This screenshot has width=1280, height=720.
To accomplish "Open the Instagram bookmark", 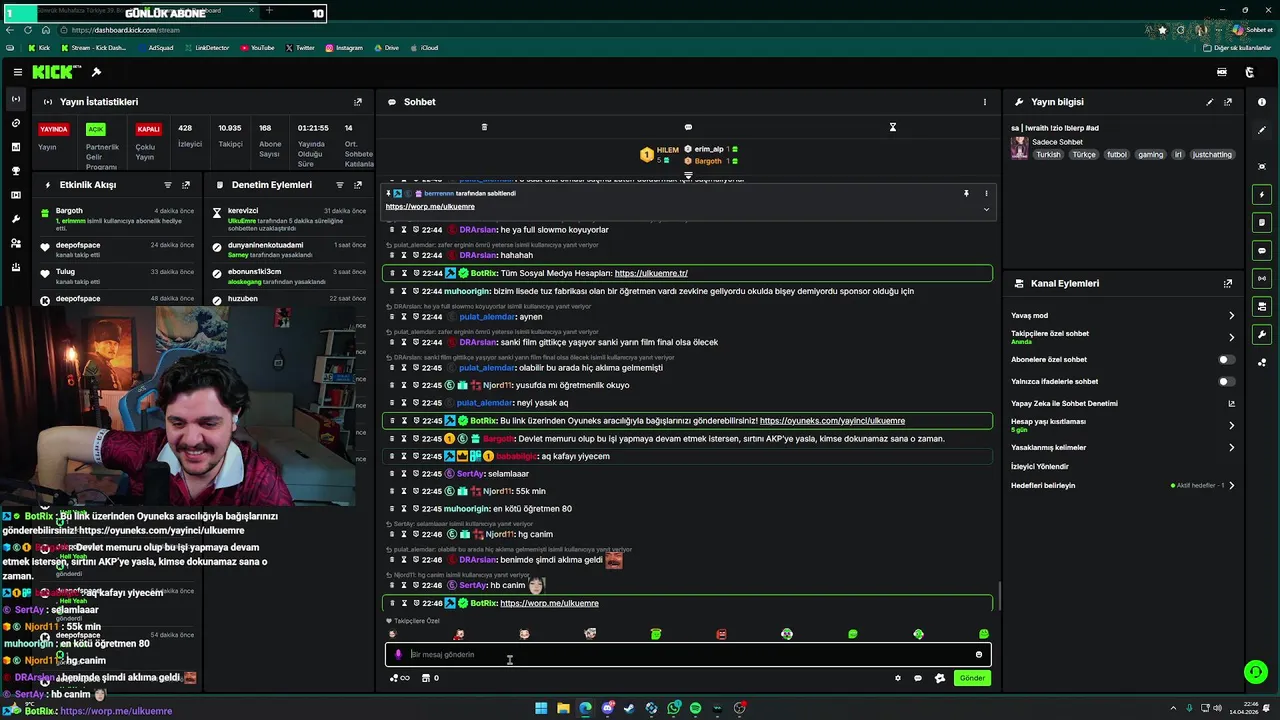I will tap(343, 48).
